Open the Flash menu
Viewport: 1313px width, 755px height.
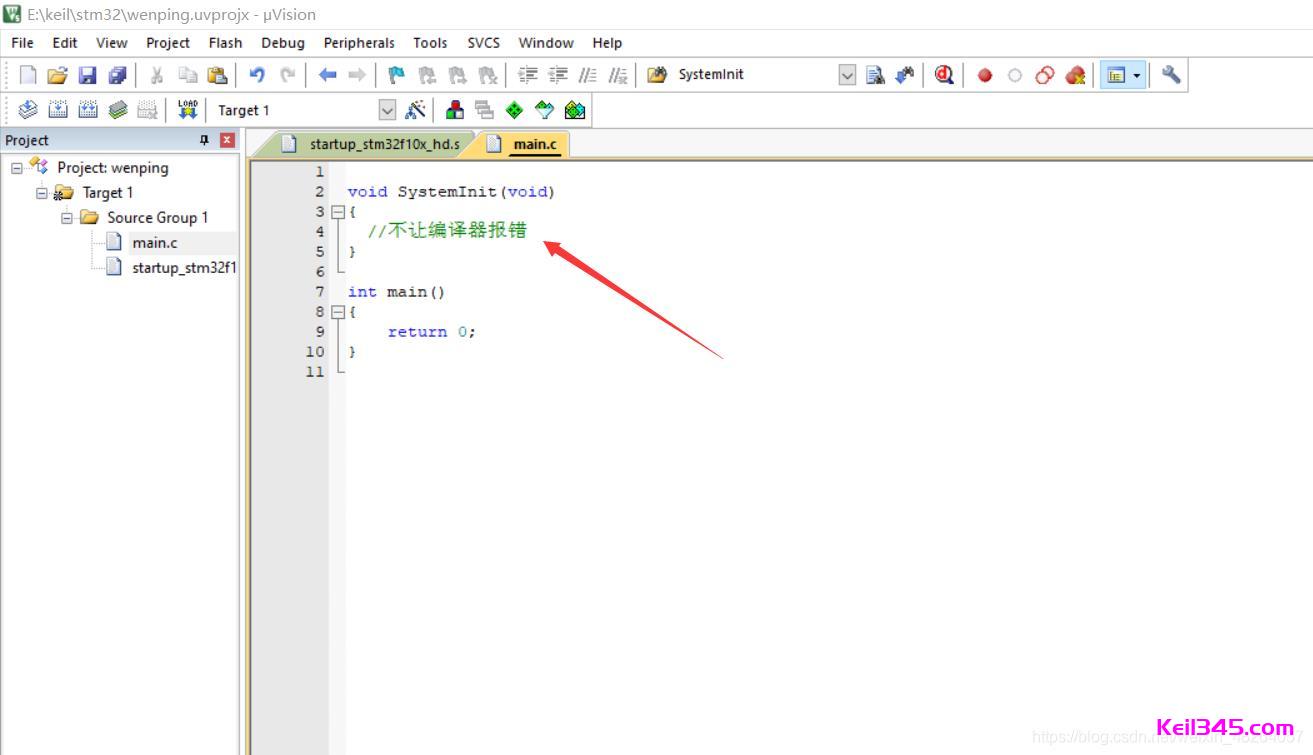[x=226, y=43]
